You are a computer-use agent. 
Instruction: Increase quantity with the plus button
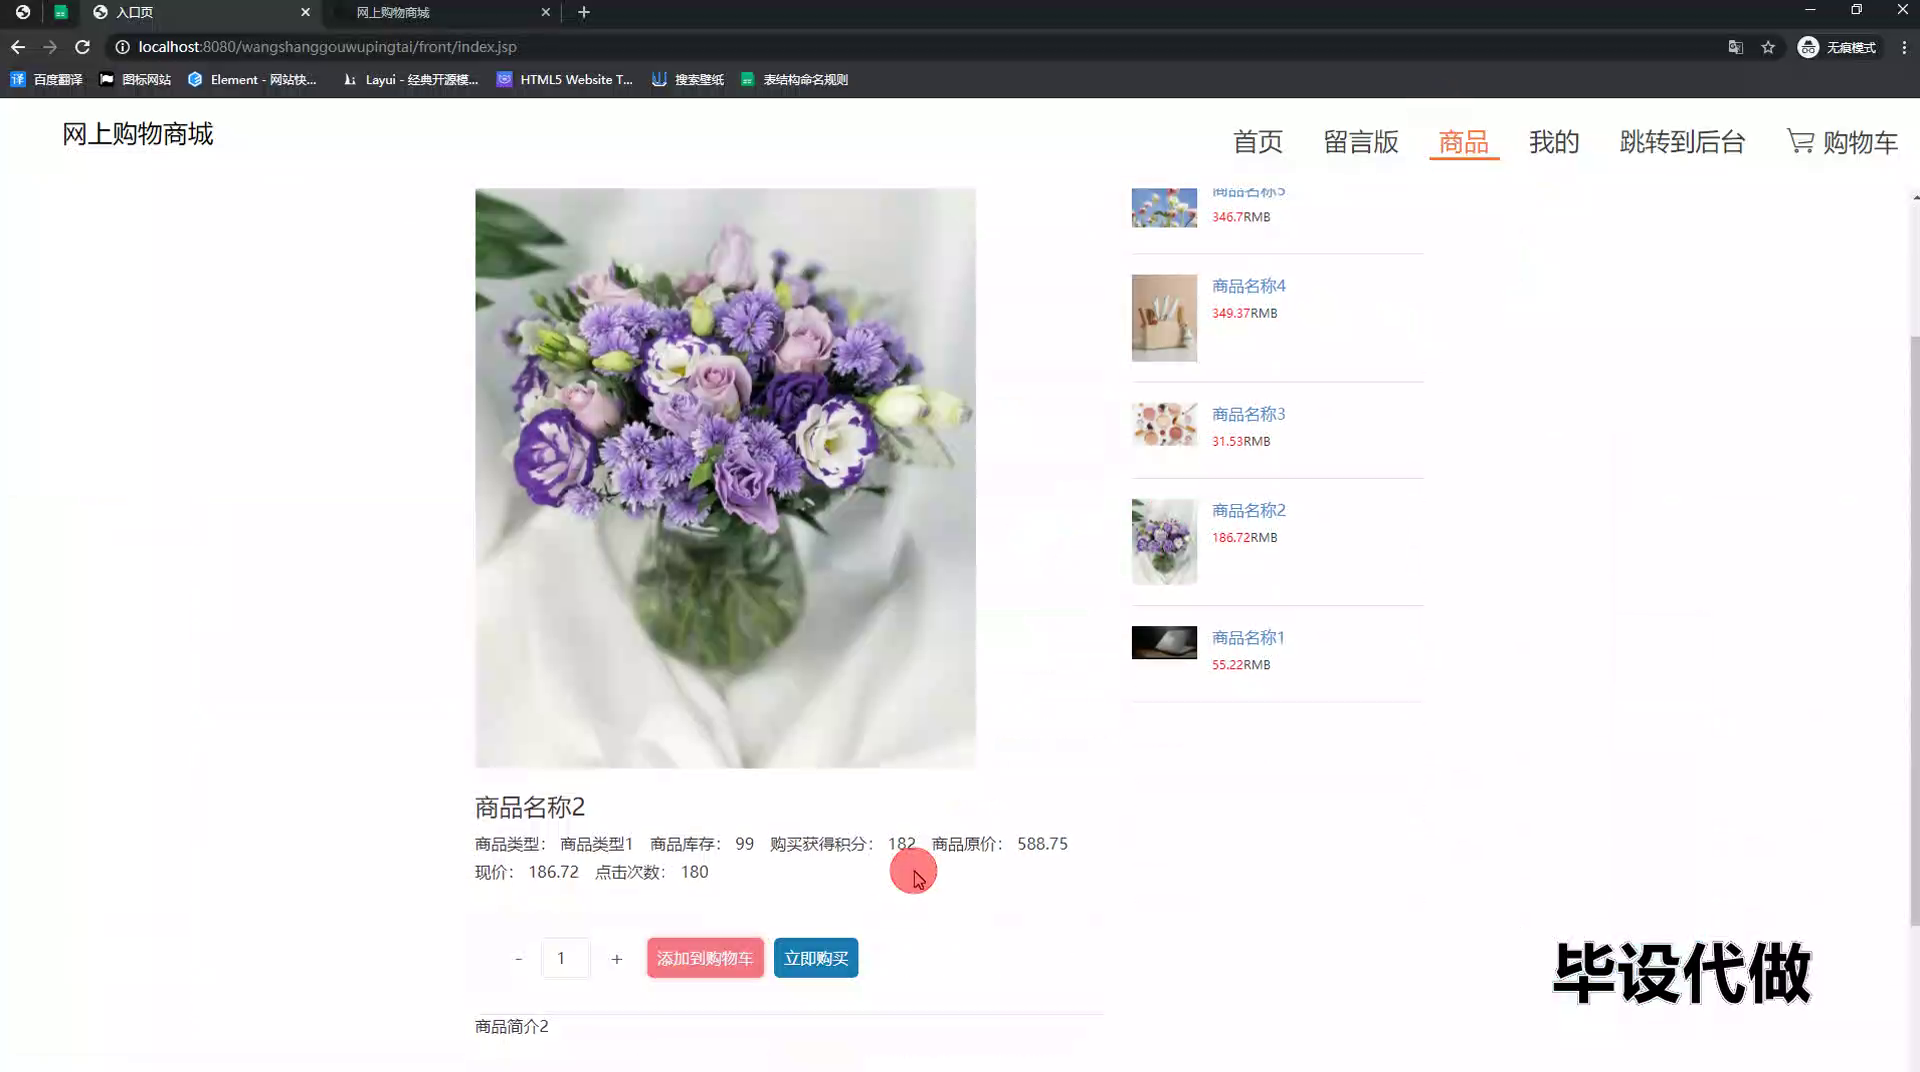click(x=617, y=958)
